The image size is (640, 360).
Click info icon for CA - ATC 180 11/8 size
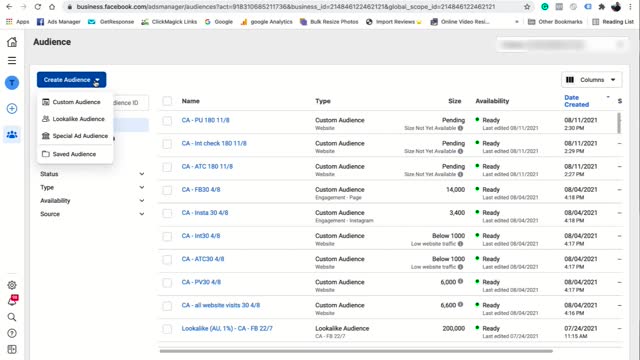pos(460,174)
